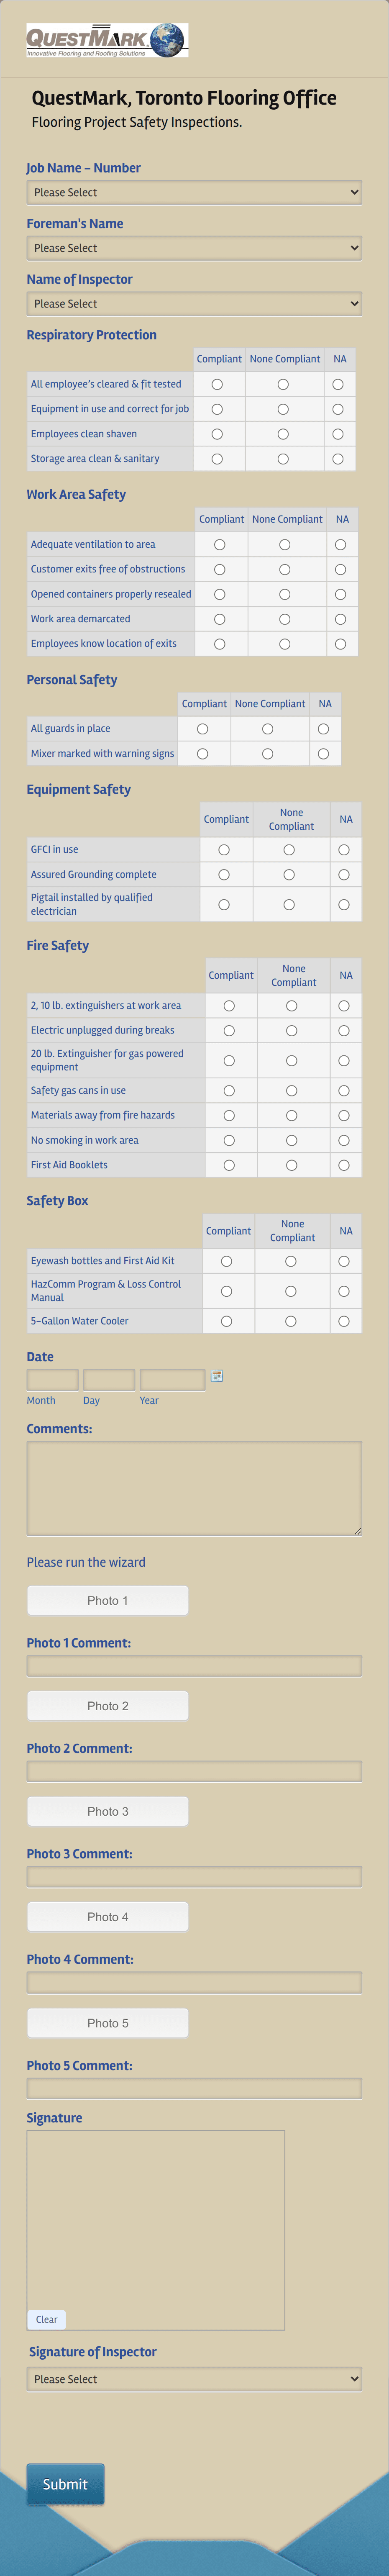This screenshot has width=389, height=2576.
Task: Clear the signature field
Action: pyautogui.click(x=46, y=2320)
